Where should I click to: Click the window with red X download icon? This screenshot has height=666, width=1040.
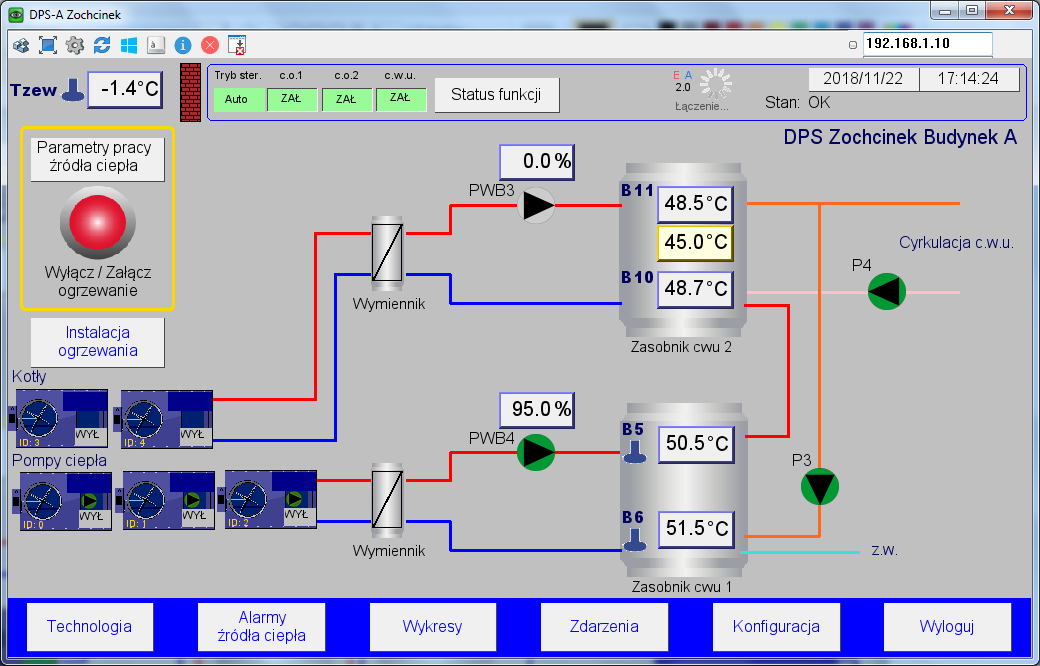pyautogui.click(x=237, y=45)
